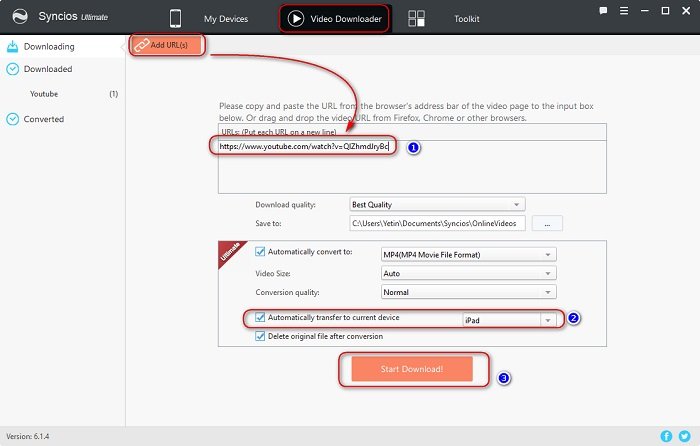
Task: Open the Conversion quality Normal dropdown
Action: (x=469, y=292)
